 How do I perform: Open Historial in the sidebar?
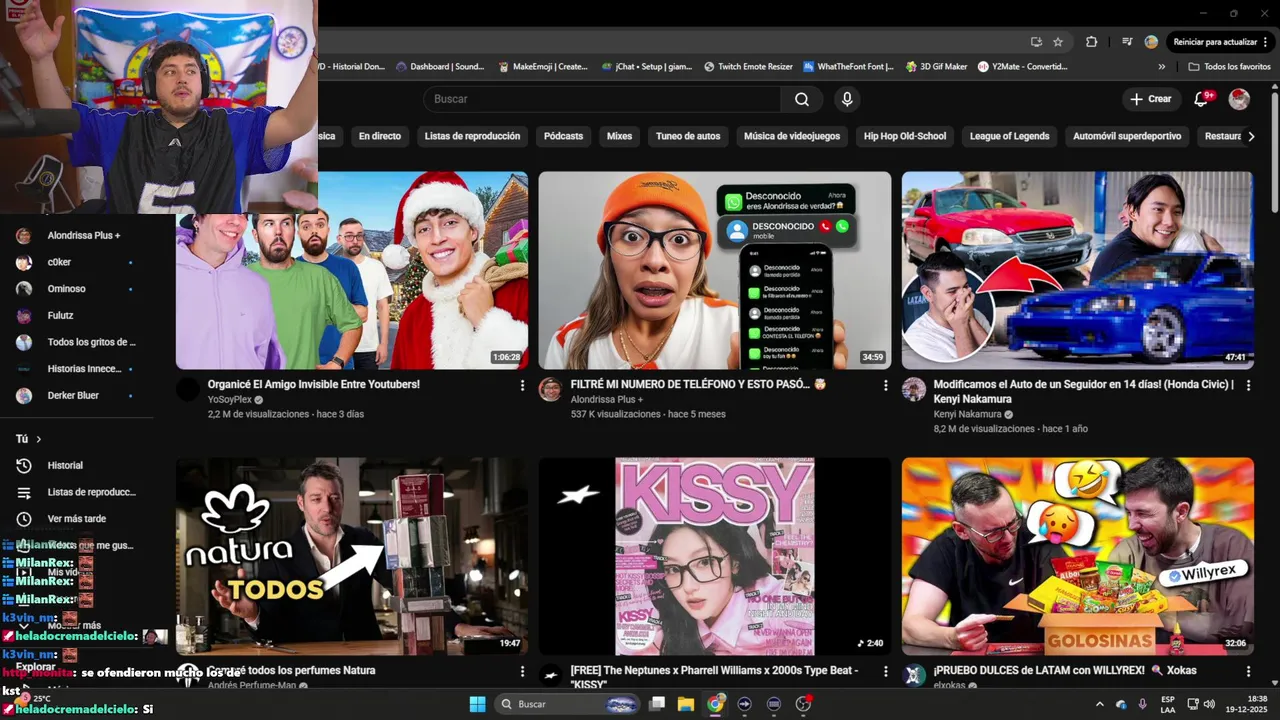pyautogui.click(x=76, y=466)
